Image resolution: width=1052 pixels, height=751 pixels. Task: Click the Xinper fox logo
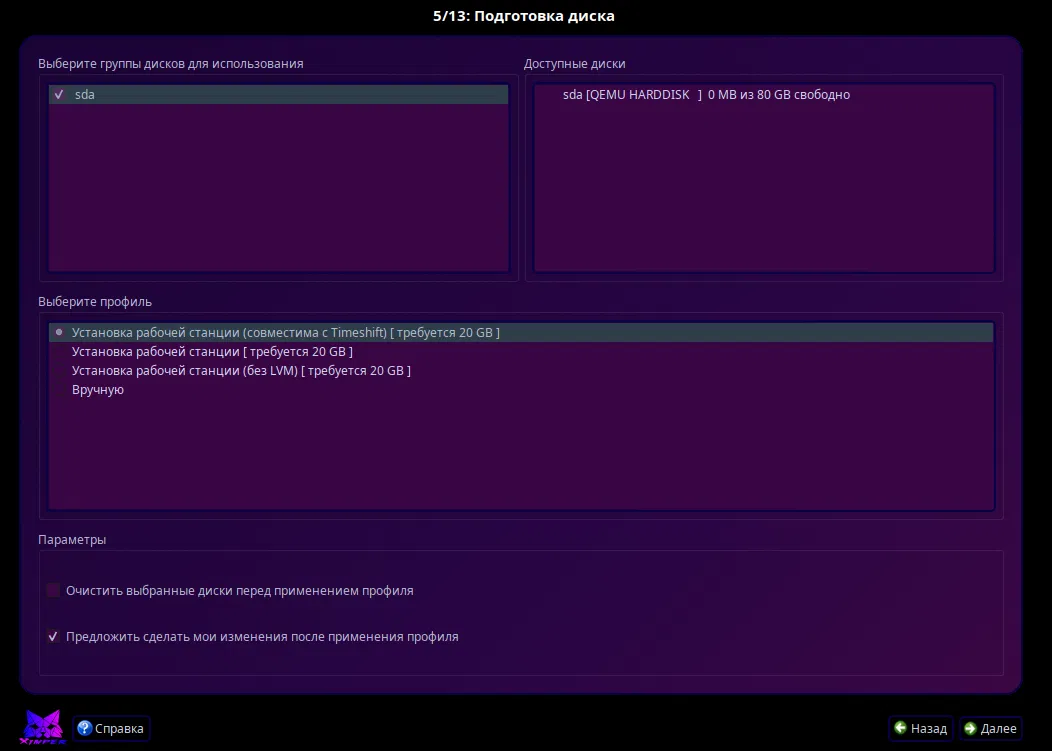(43, 728)
